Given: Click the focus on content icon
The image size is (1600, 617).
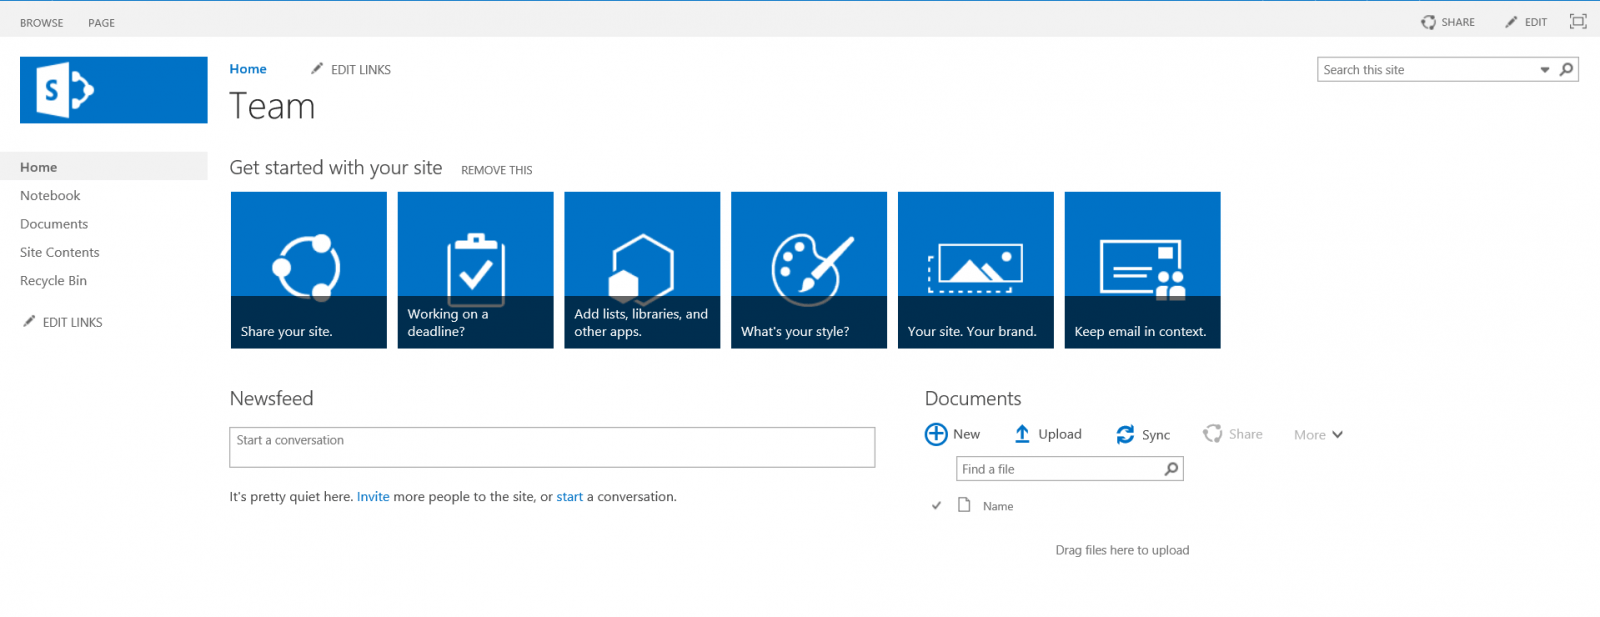Looking at the screenshot, I should click(1578, 21).
